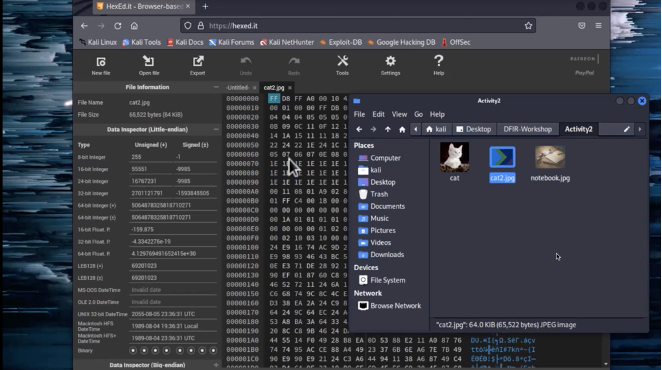Image resolution: width=662 pixels, height=370 pixels.
Task: Open the Firefox hamburger menu
Action: click(598, 26)
